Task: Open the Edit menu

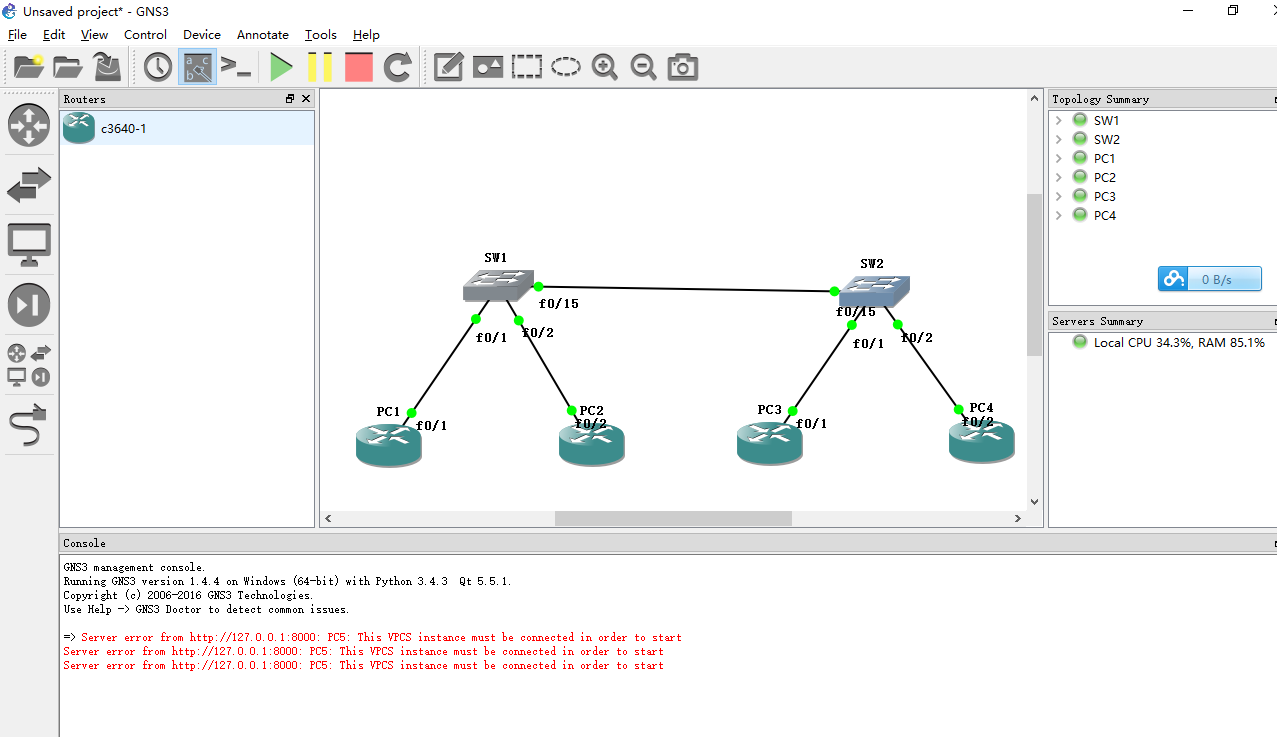Action: (x=54, y=34)
